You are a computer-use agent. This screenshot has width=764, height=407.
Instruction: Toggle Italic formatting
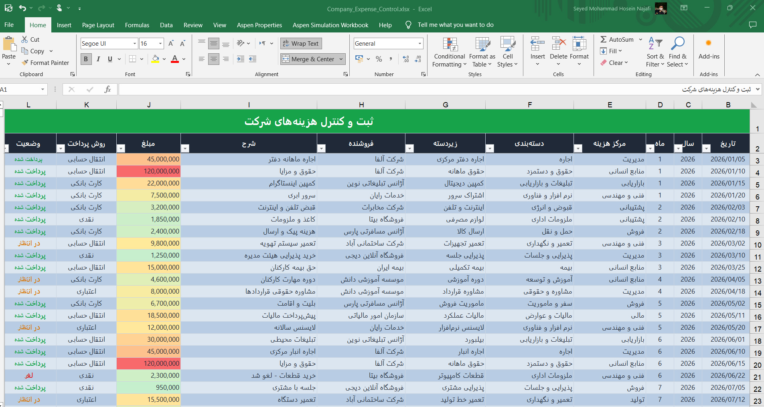point(98,59)
